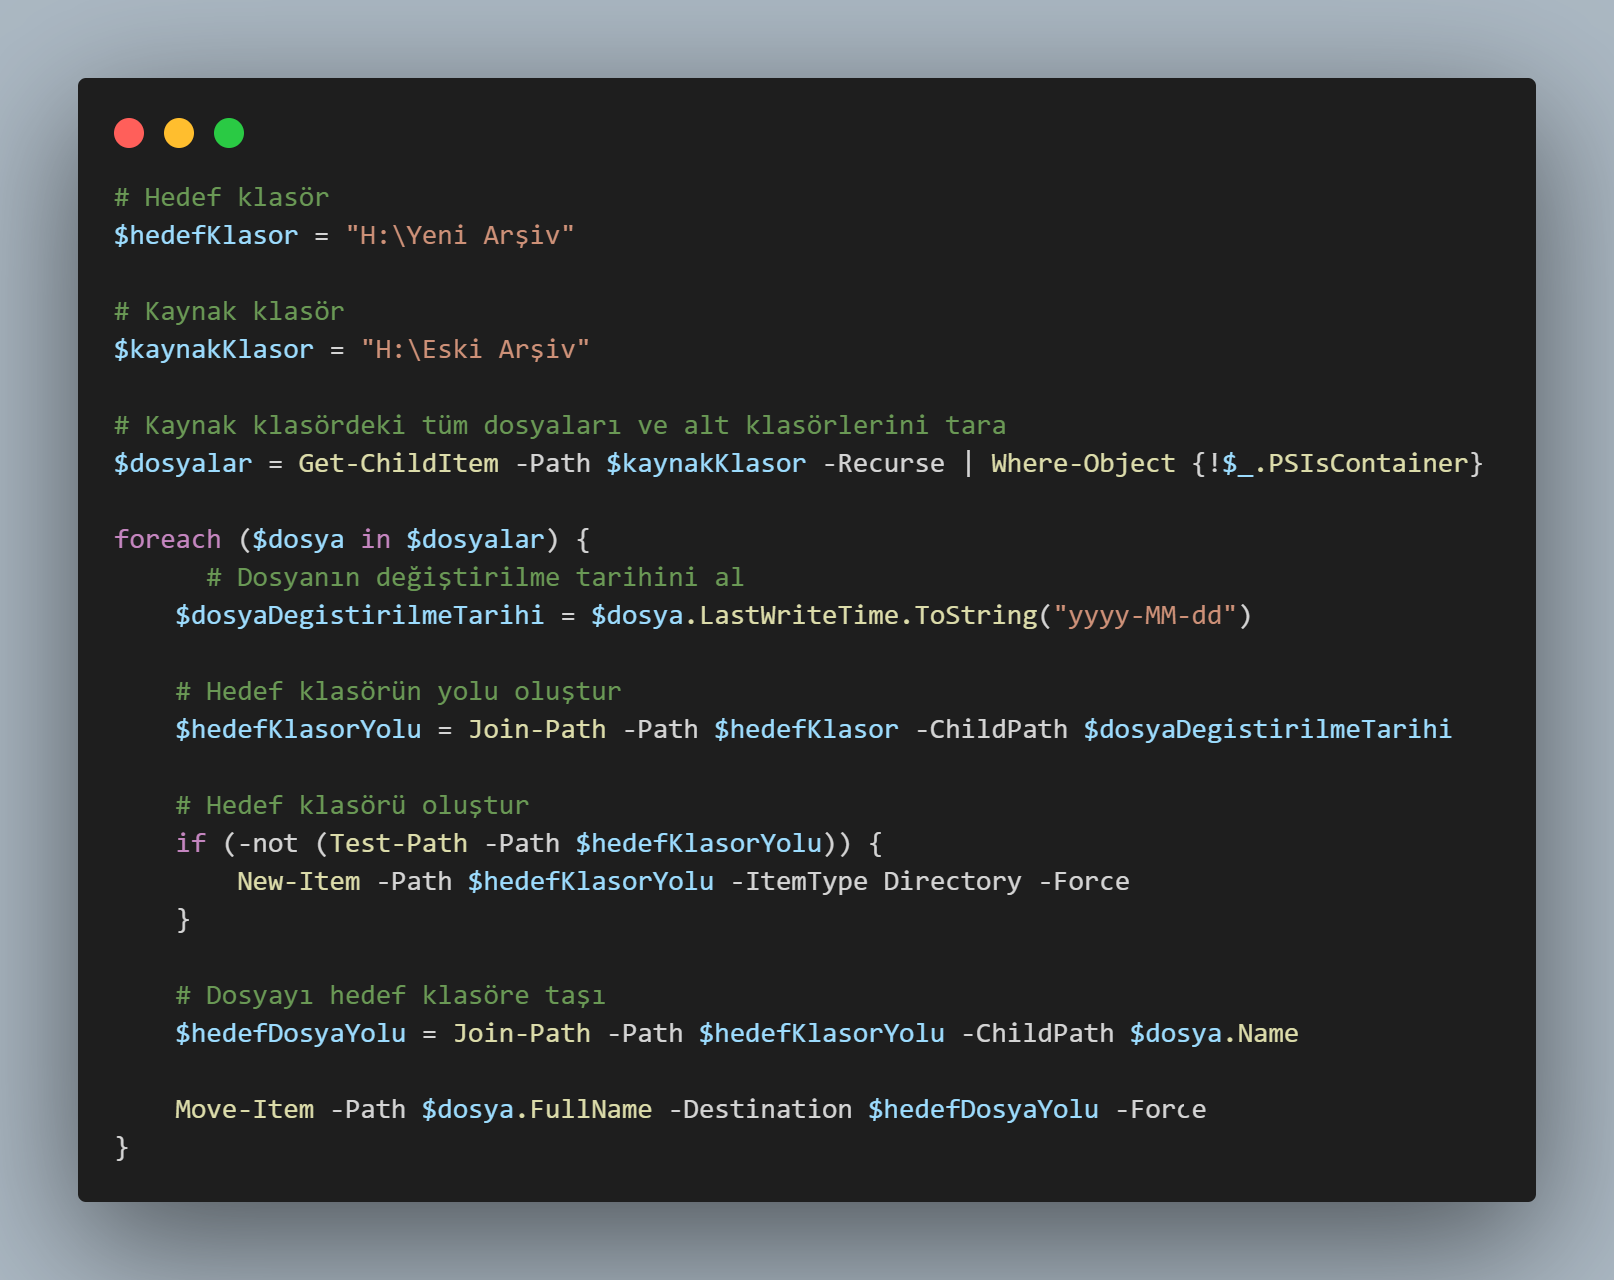Click the closing brace of the if block
Image resolution: width=1614 pixels, height=1280 pixels.
[183, 919]
